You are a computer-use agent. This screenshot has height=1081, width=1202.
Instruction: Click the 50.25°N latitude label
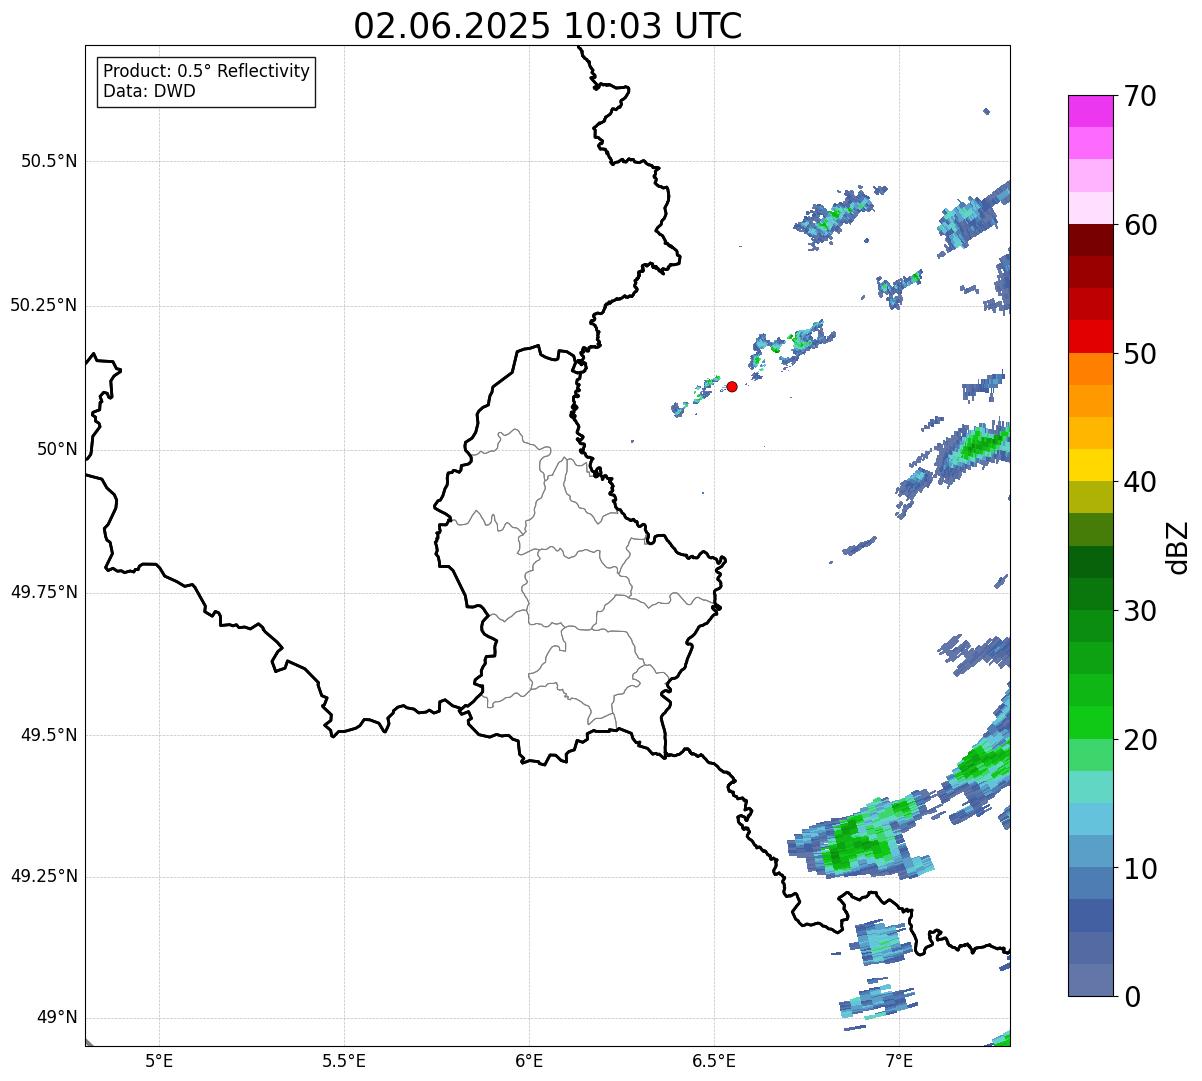pyautogui.click(x=44, y=305)
